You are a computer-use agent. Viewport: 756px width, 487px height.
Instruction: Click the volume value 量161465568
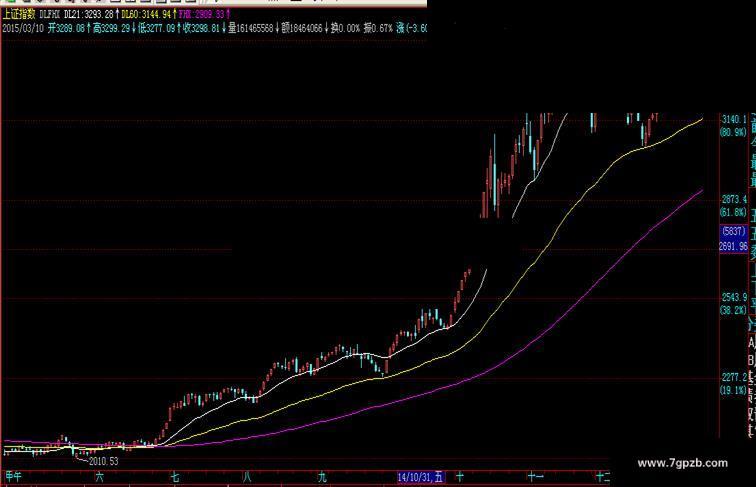[x=253, y=28]
